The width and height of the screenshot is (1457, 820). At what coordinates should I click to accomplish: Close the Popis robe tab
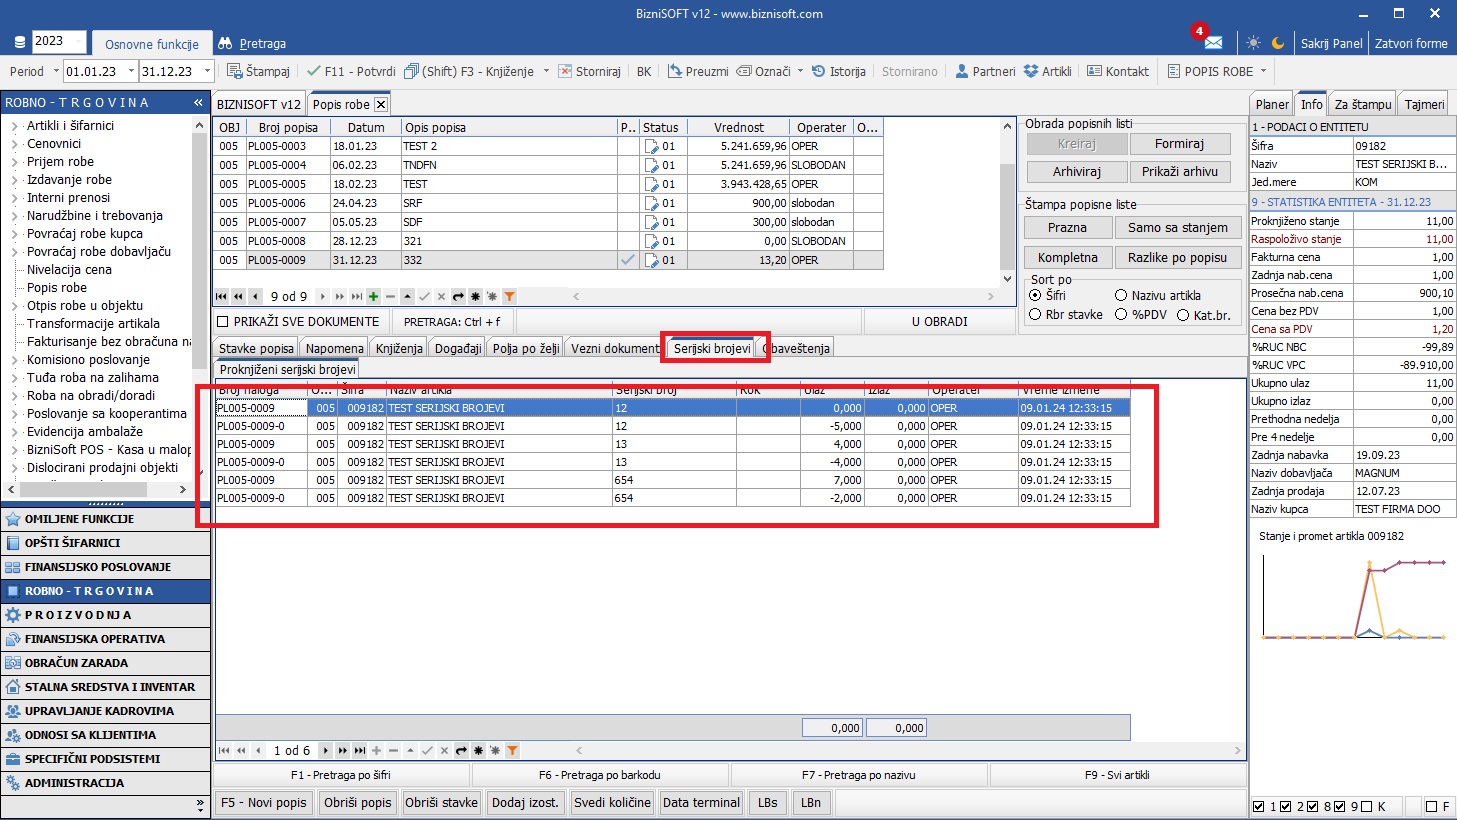381,104
